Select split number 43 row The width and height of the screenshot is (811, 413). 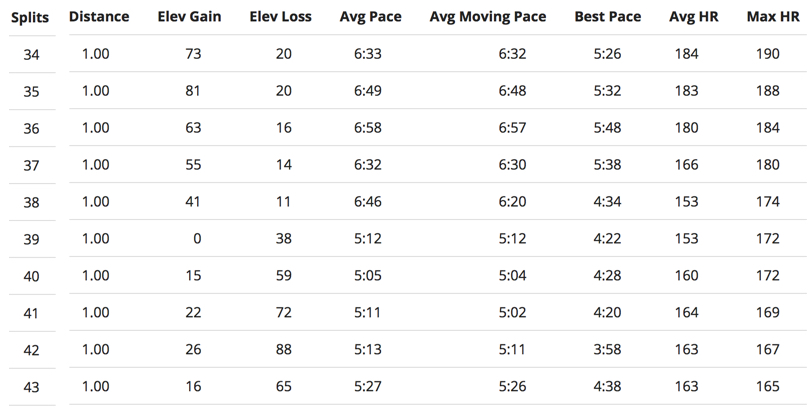(x=31, y=387)
